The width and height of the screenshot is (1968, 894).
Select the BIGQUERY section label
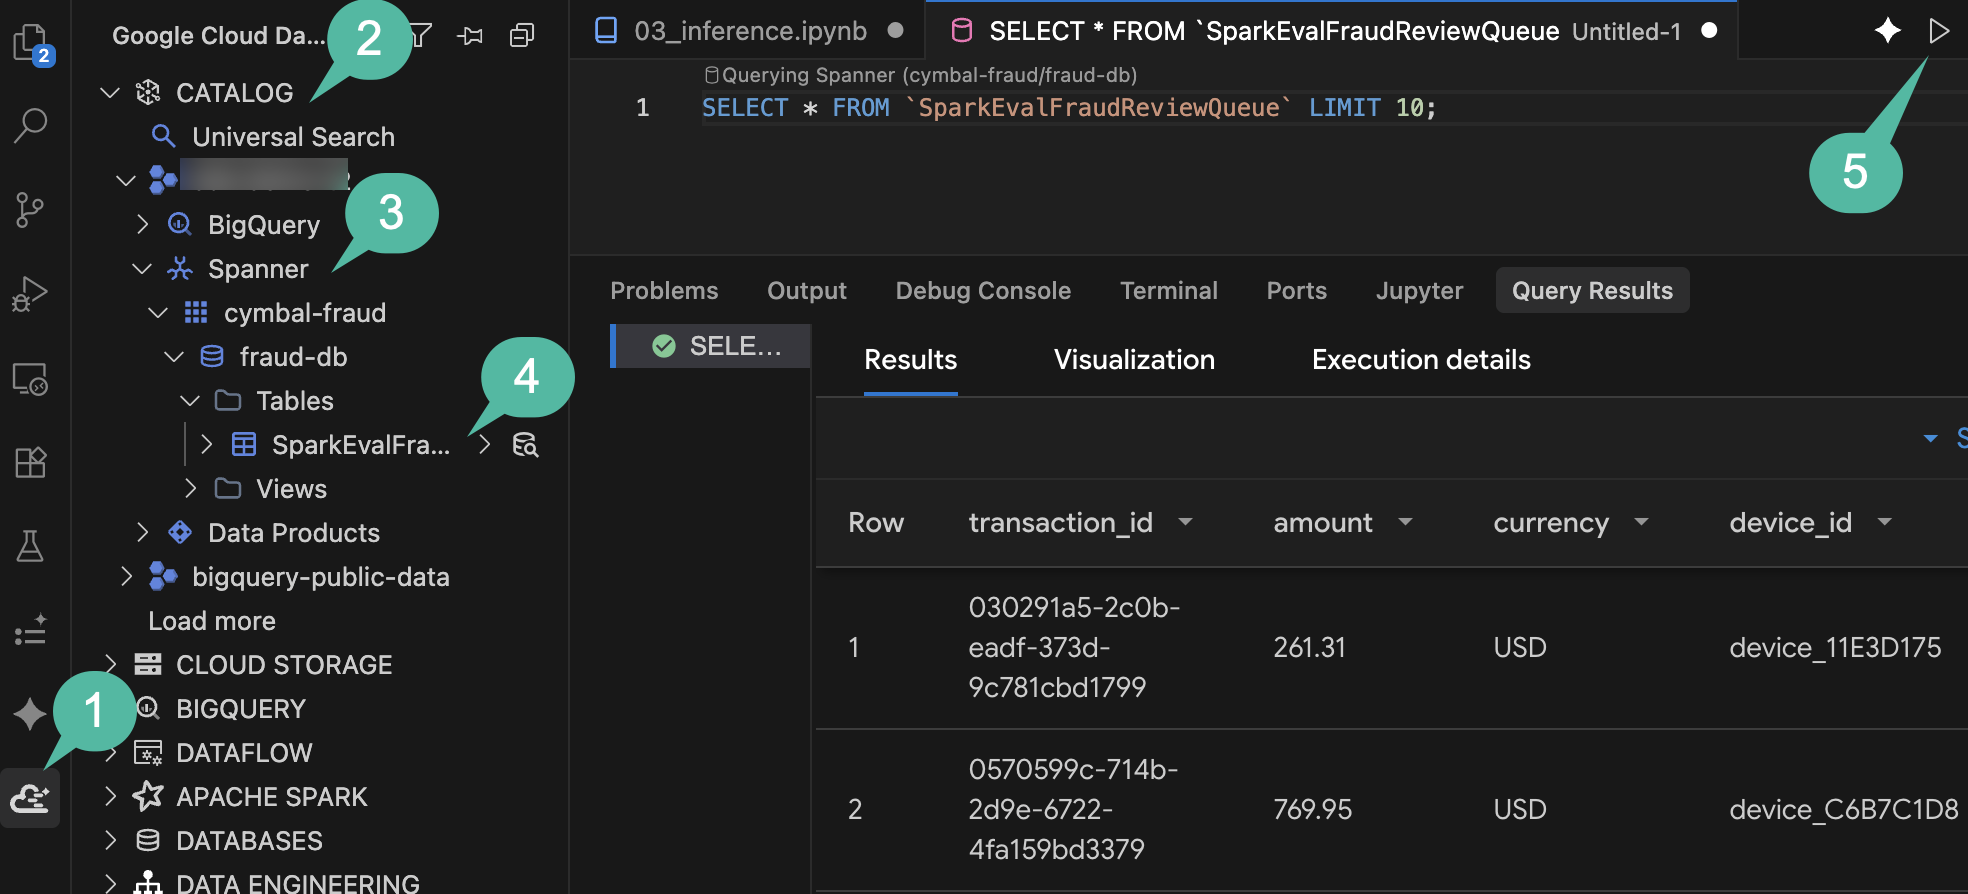tap(241, 709)
